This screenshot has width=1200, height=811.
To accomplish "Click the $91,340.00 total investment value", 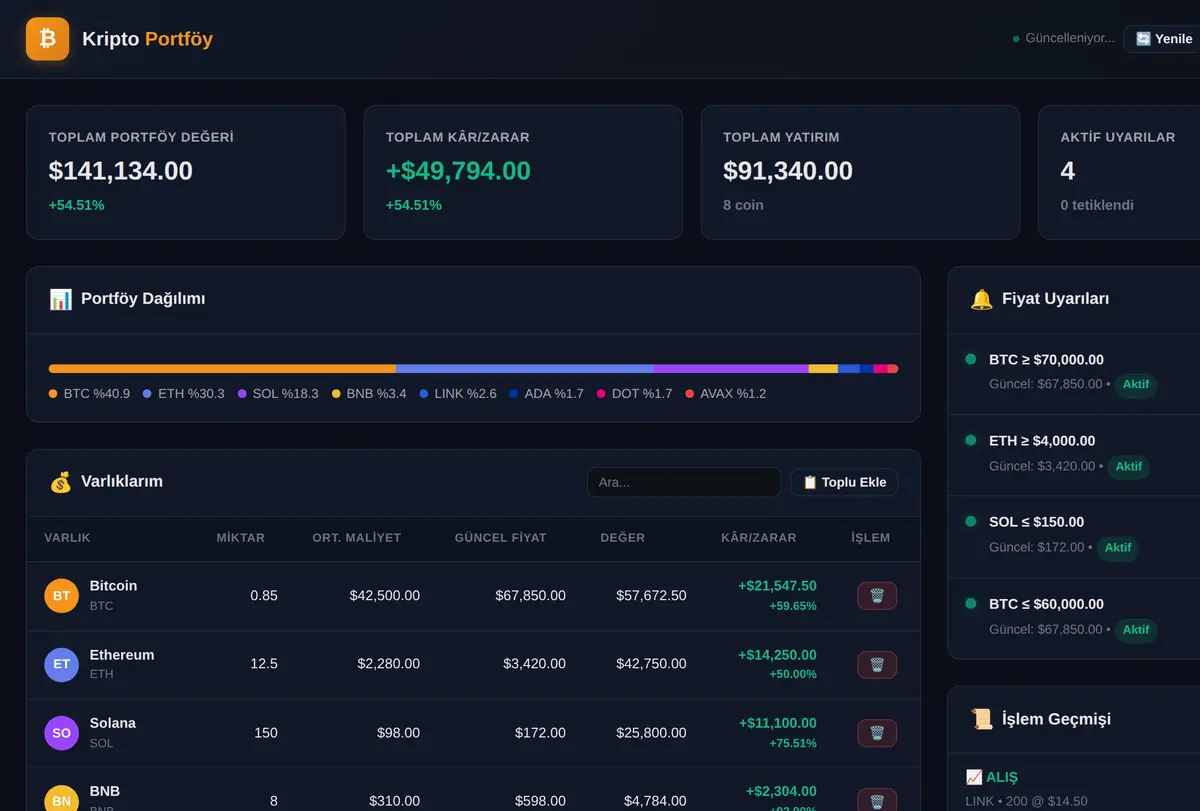I will click(x=788, y=171).
